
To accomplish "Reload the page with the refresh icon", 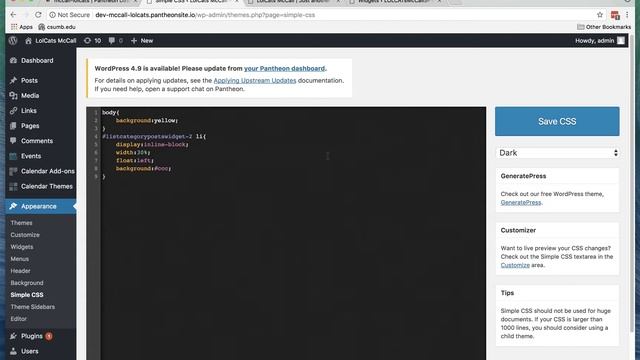I will coord(38,15).
